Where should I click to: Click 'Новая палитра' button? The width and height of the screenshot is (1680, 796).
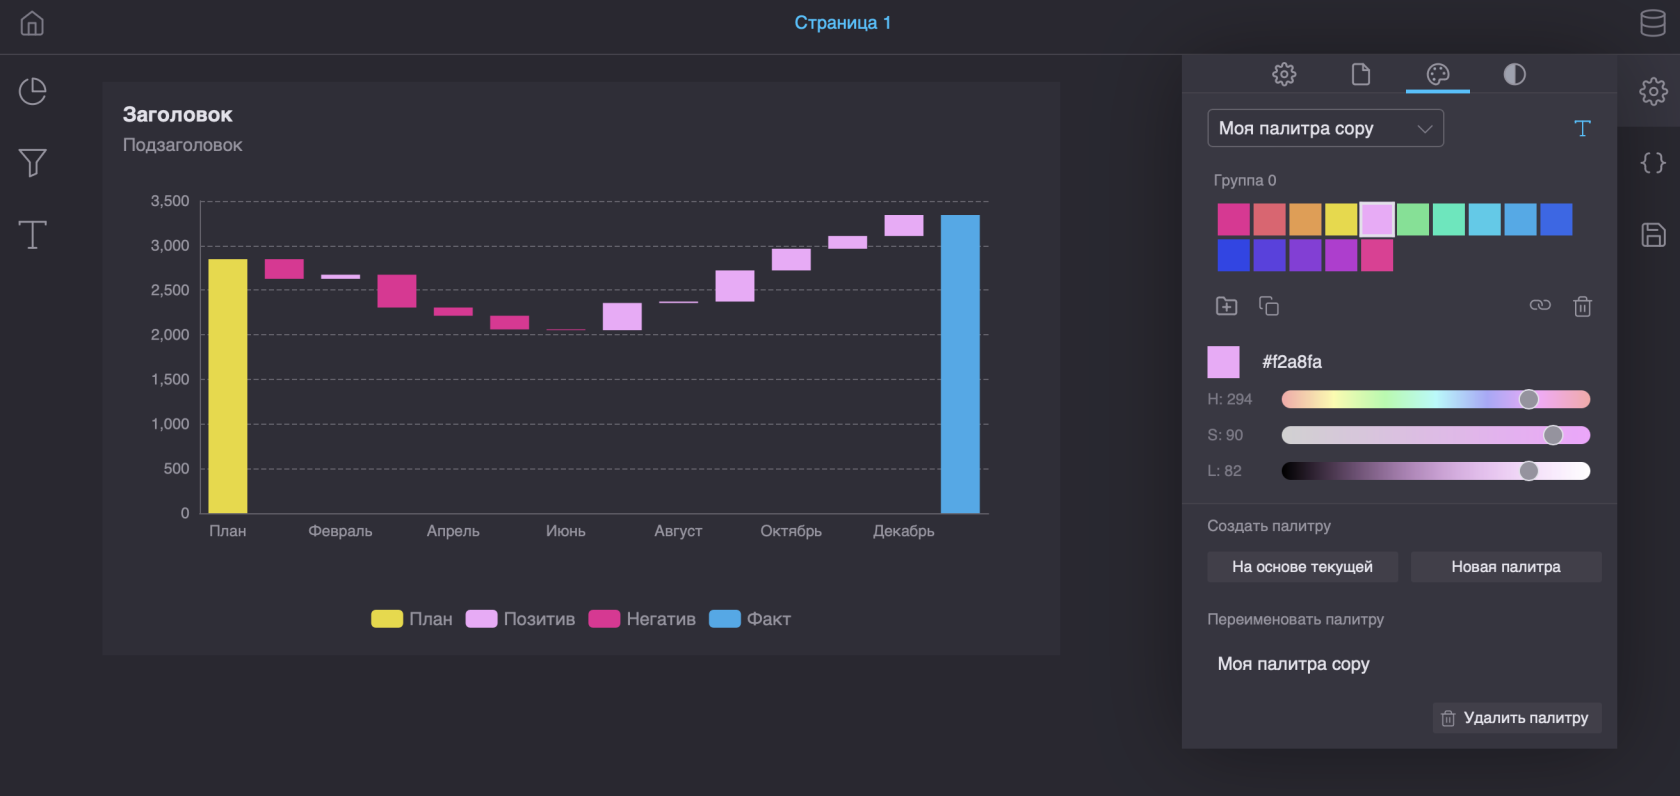tap(1506, 567)
